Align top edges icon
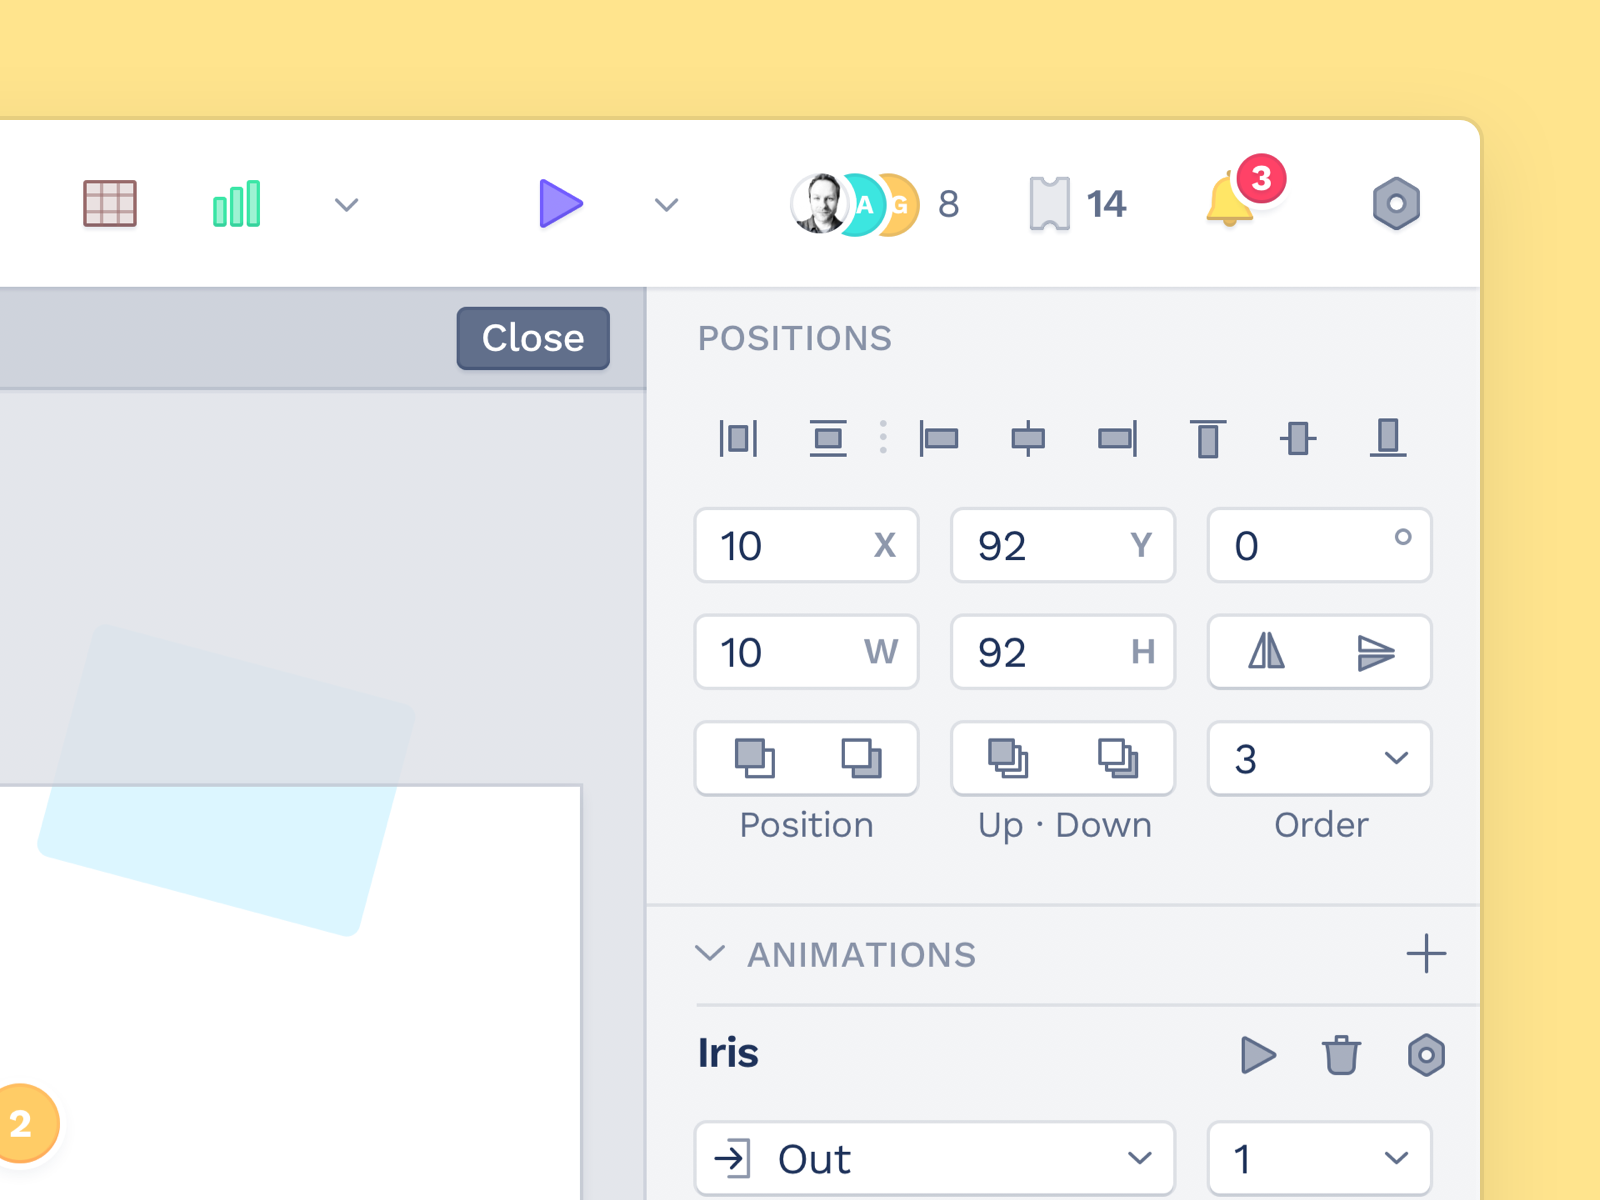This screenshot has width=1600, height=1200. point(1208,438)
